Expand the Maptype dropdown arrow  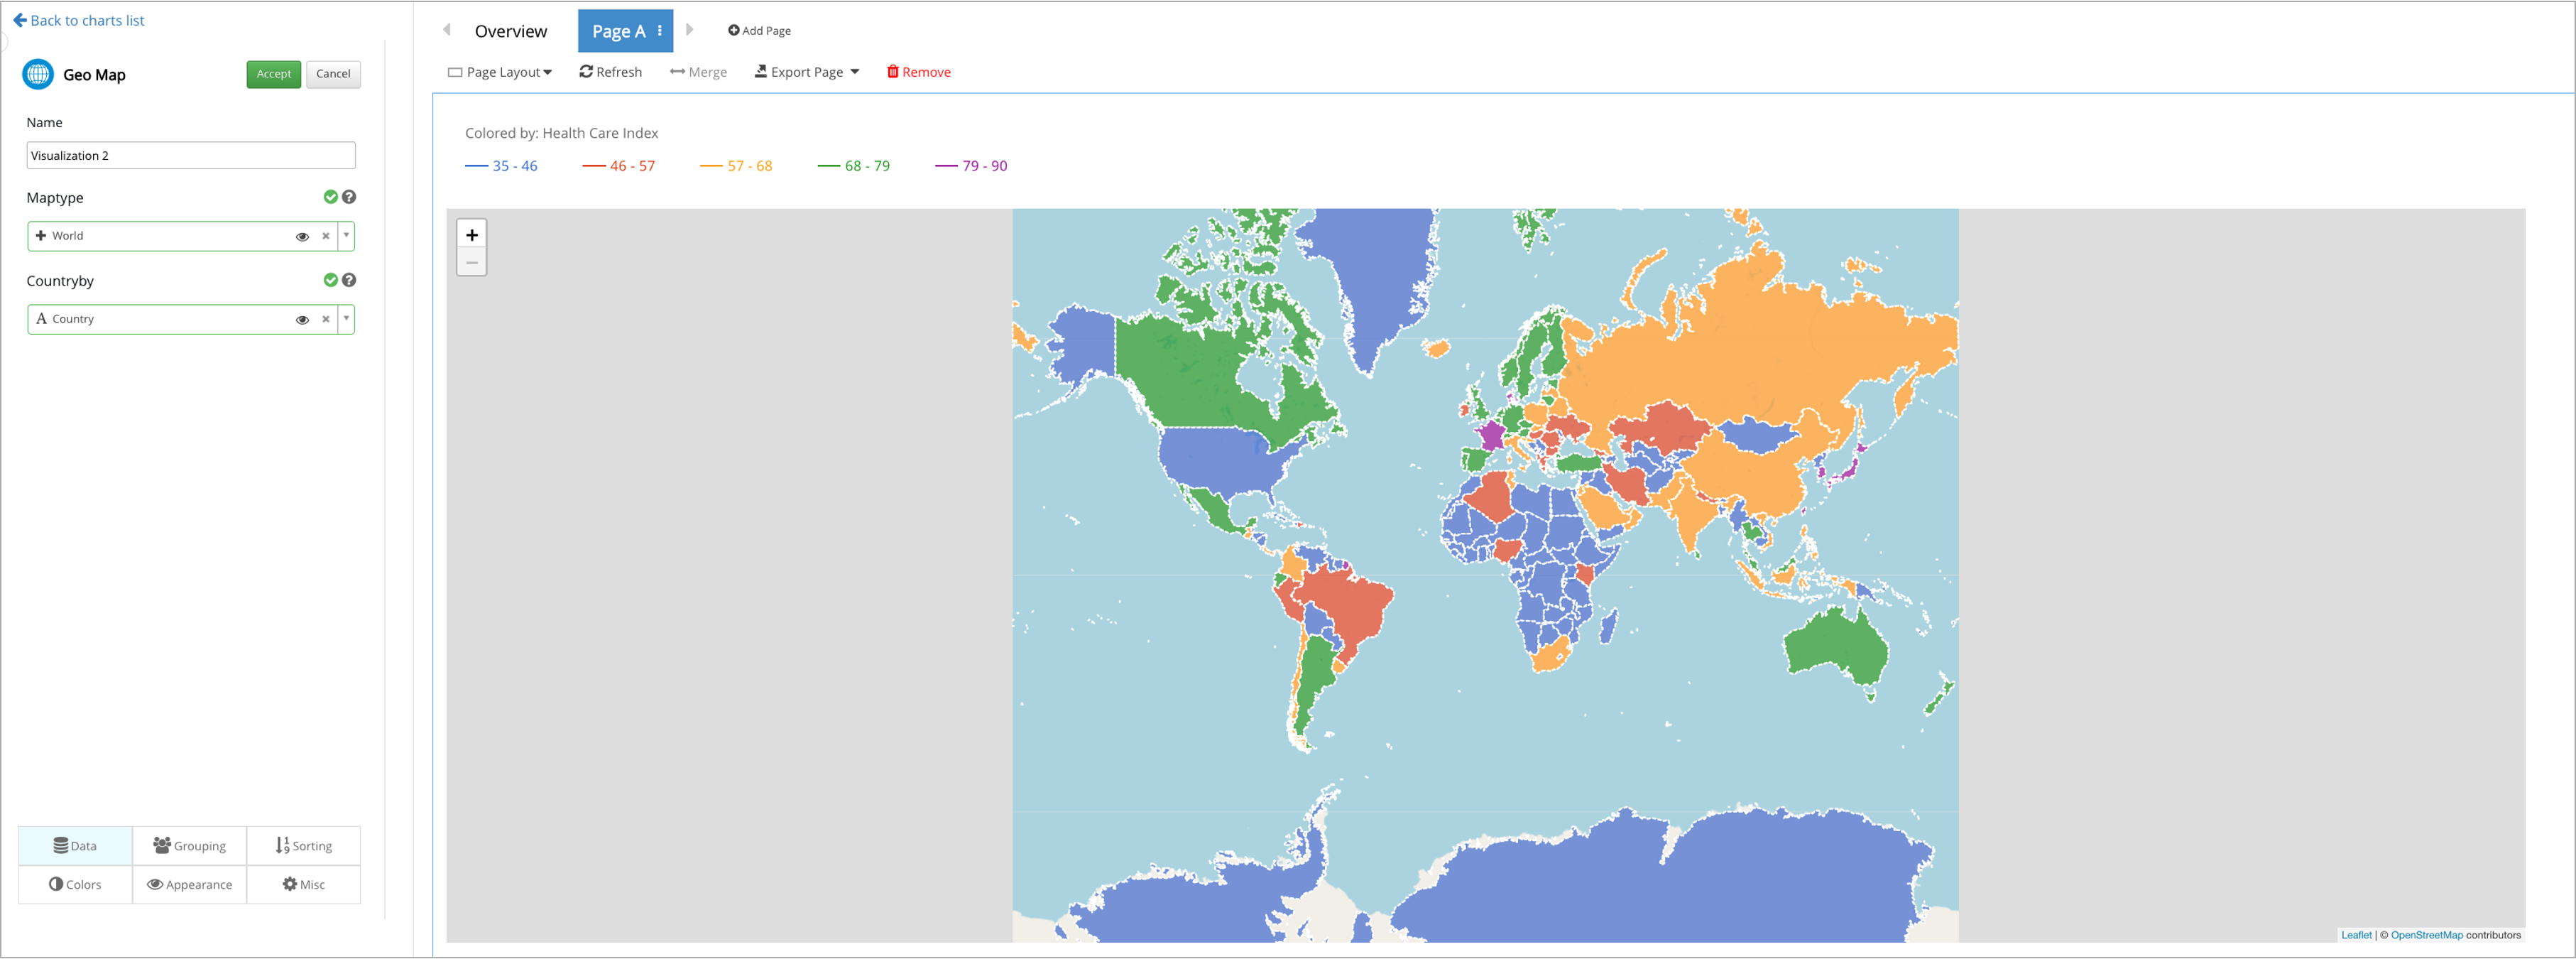[347, 236]
